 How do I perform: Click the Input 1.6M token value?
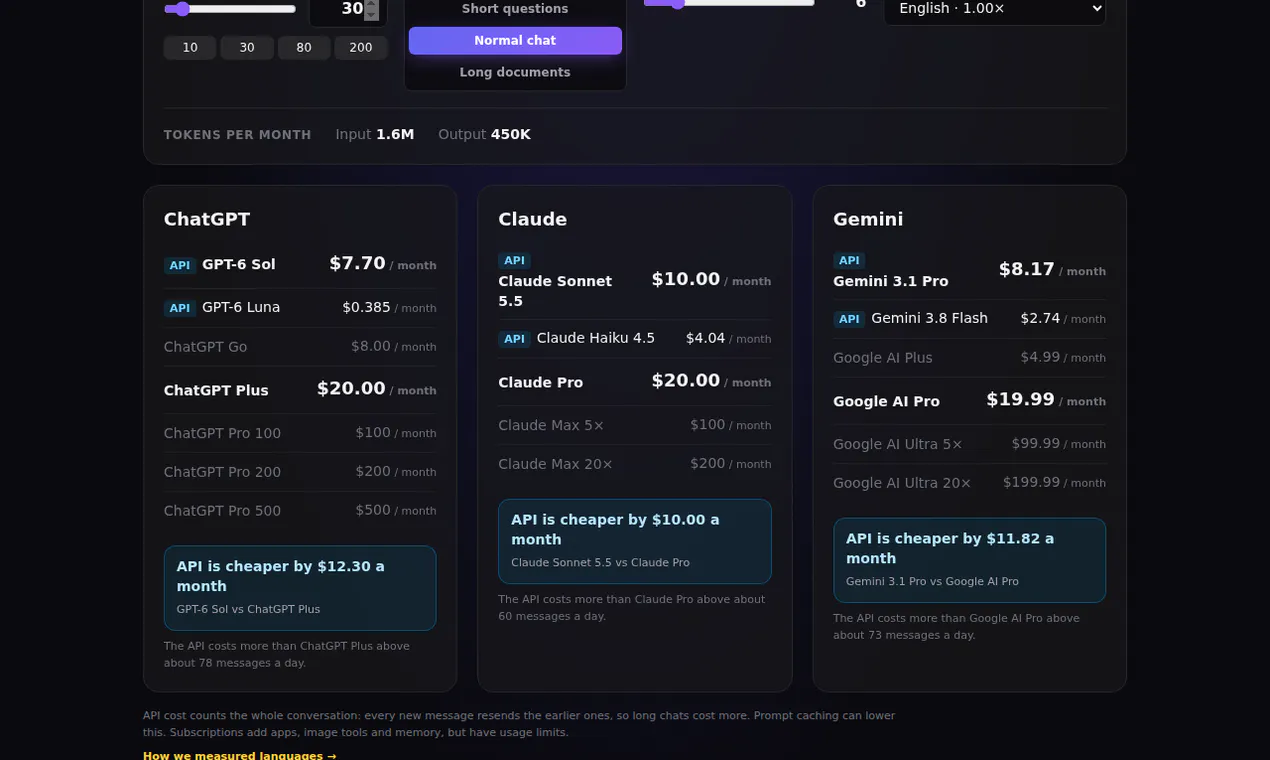click(375, 134)
